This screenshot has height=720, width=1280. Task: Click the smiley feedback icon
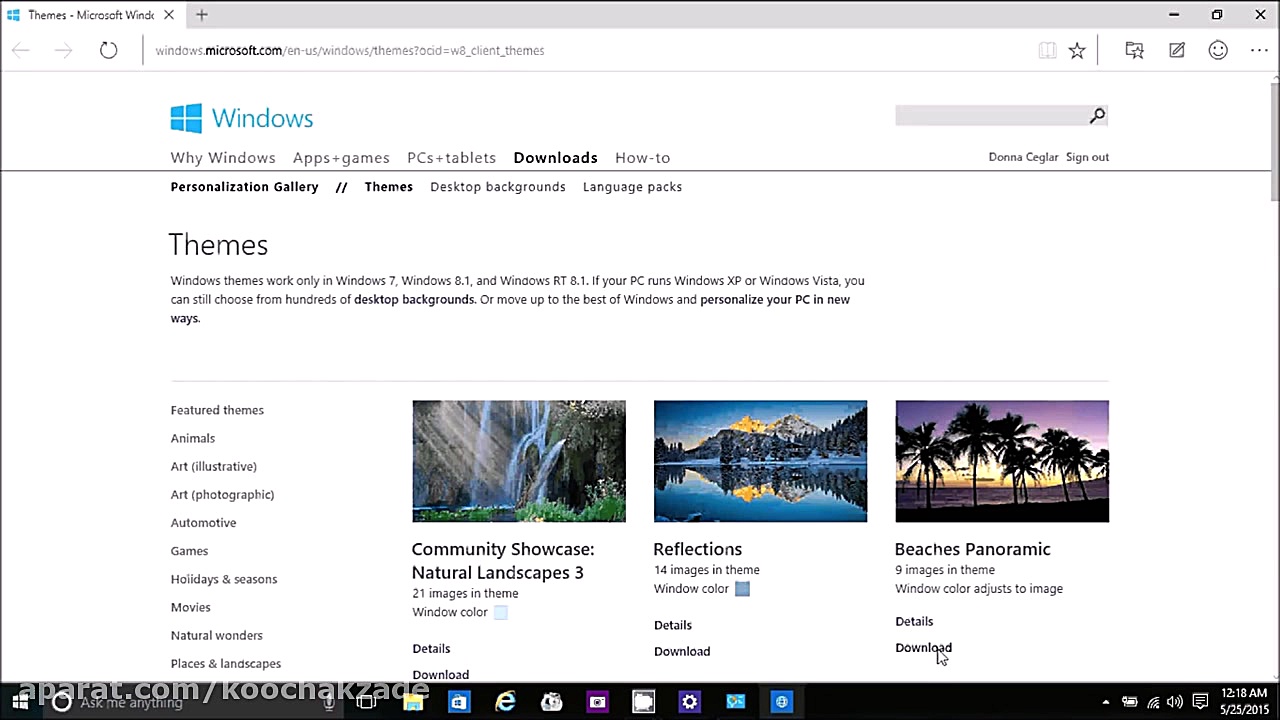(1218, 50)
